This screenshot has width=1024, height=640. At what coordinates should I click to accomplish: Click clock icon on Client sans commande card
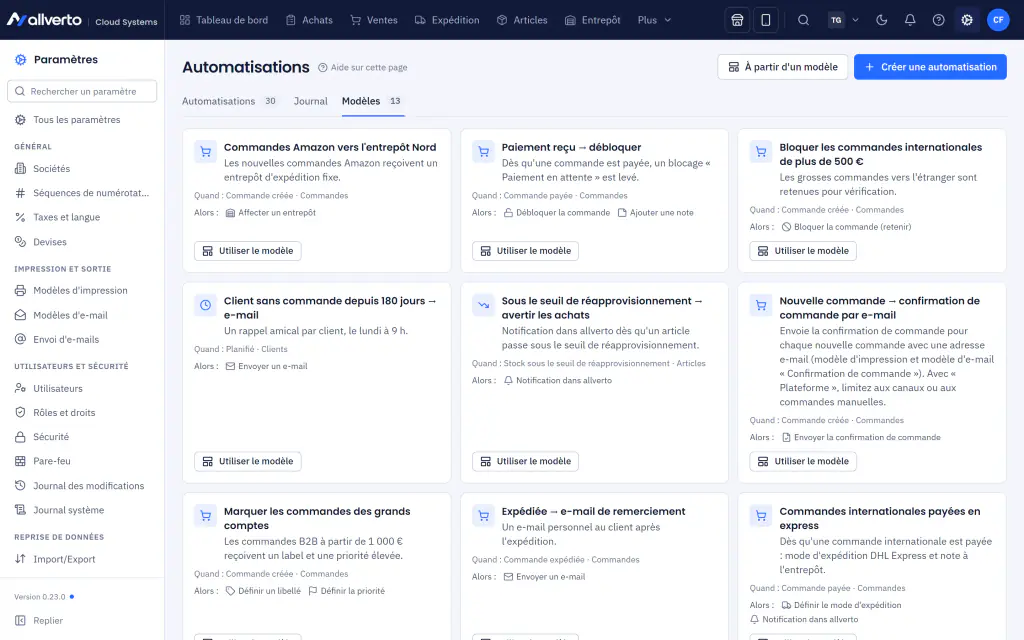click(x=206, y=306)
